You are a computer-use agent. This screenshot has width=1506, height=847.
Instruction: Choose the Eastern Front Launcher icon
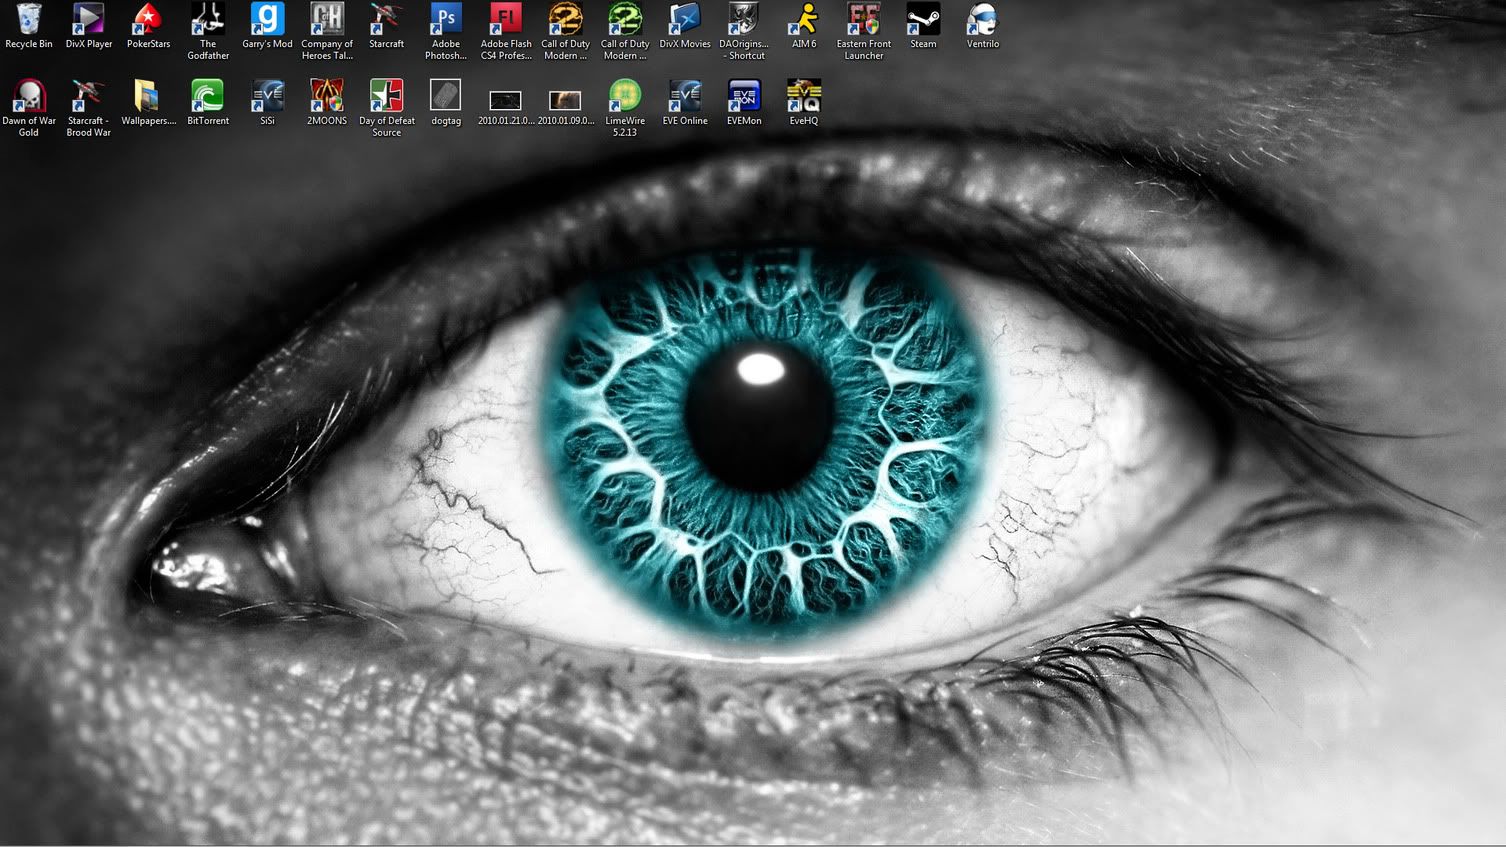coord(864,19)
